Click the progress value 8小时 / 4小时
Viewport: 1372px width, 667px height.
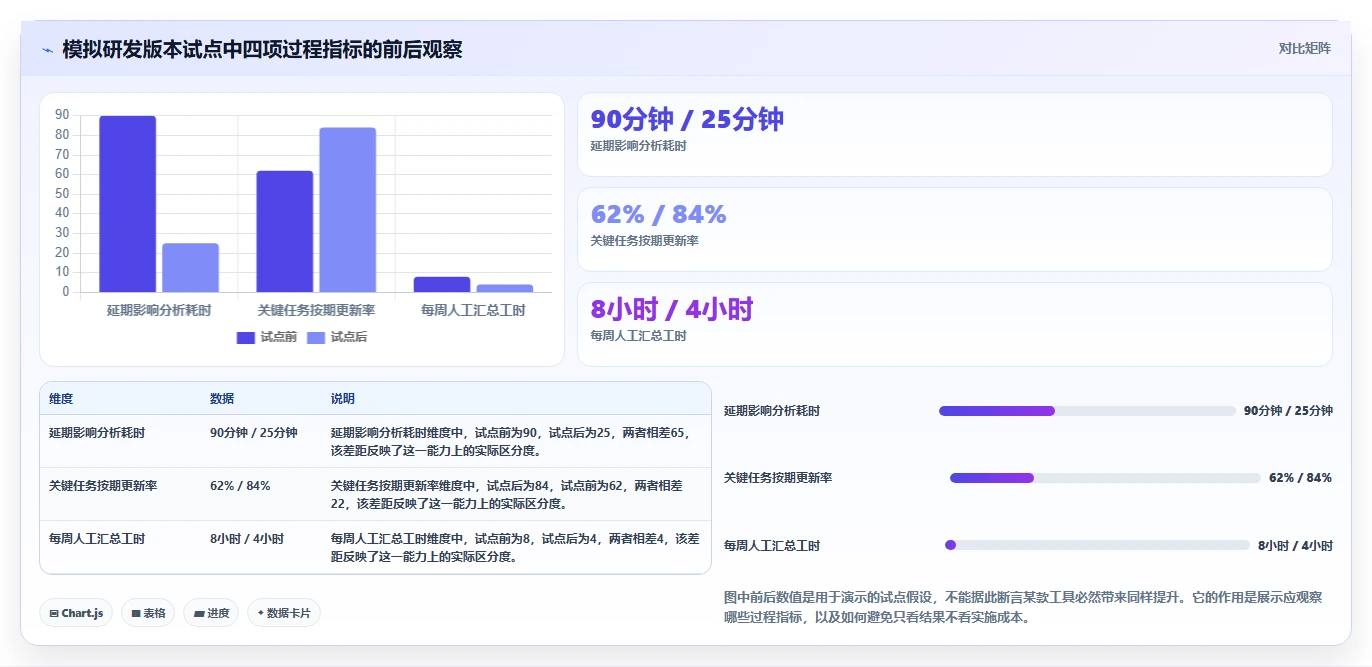[x=1295, y=546]
